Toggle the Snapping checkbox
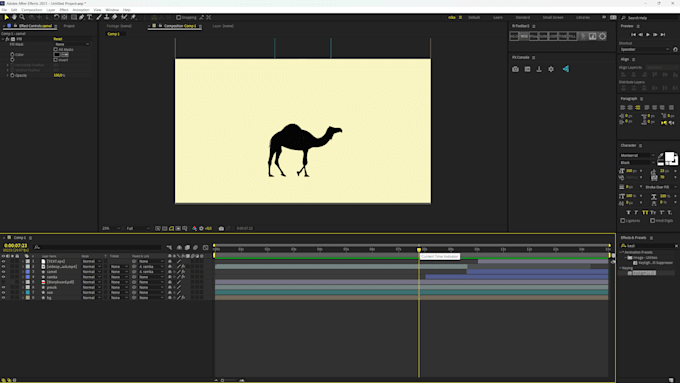 point(178,17)
